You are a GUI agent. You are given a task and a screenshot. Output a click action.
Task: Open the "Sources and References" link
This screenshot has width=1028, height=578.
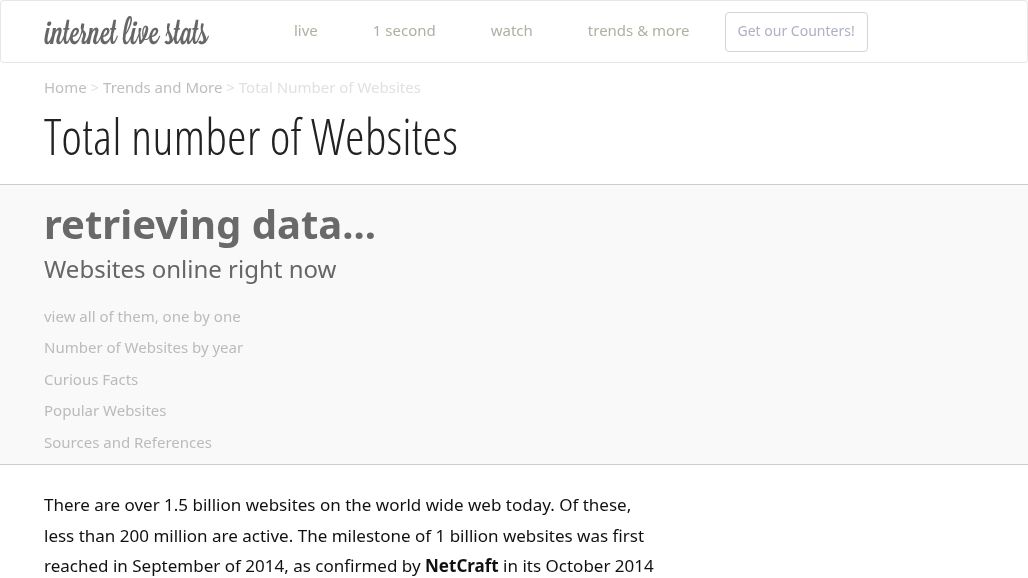point(127,442)
